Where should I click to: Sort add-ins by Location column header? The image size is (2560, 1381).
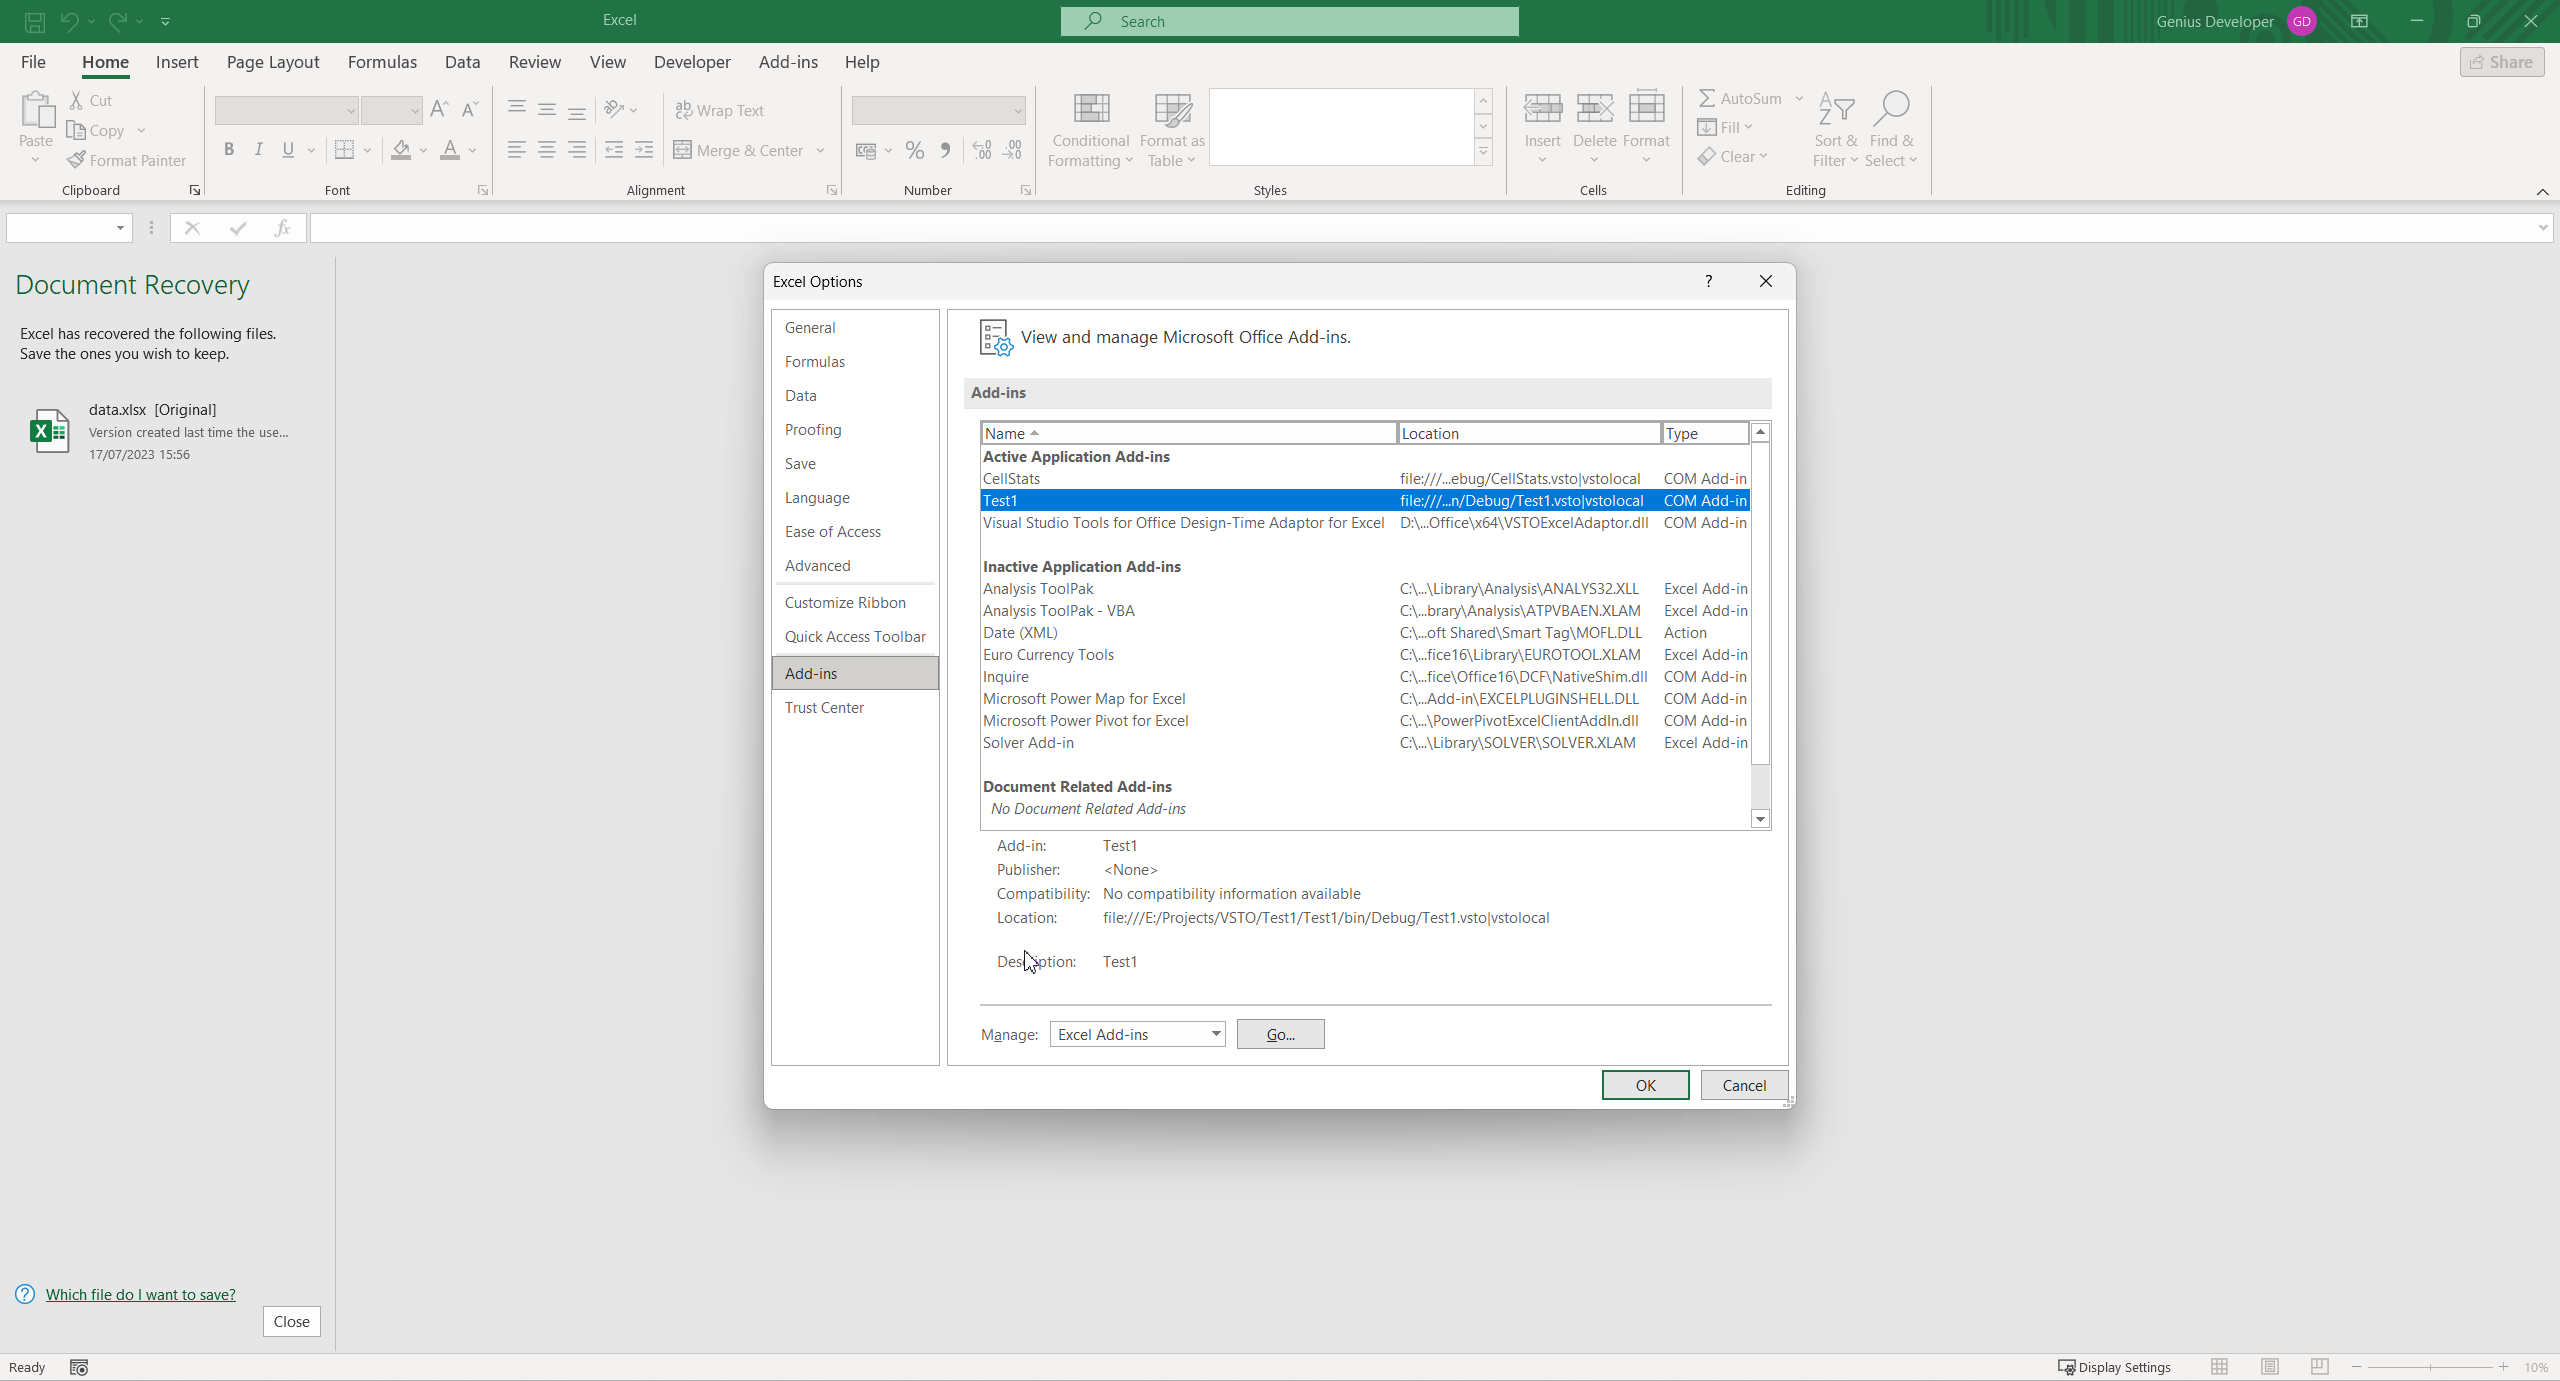pos(1528,433)
